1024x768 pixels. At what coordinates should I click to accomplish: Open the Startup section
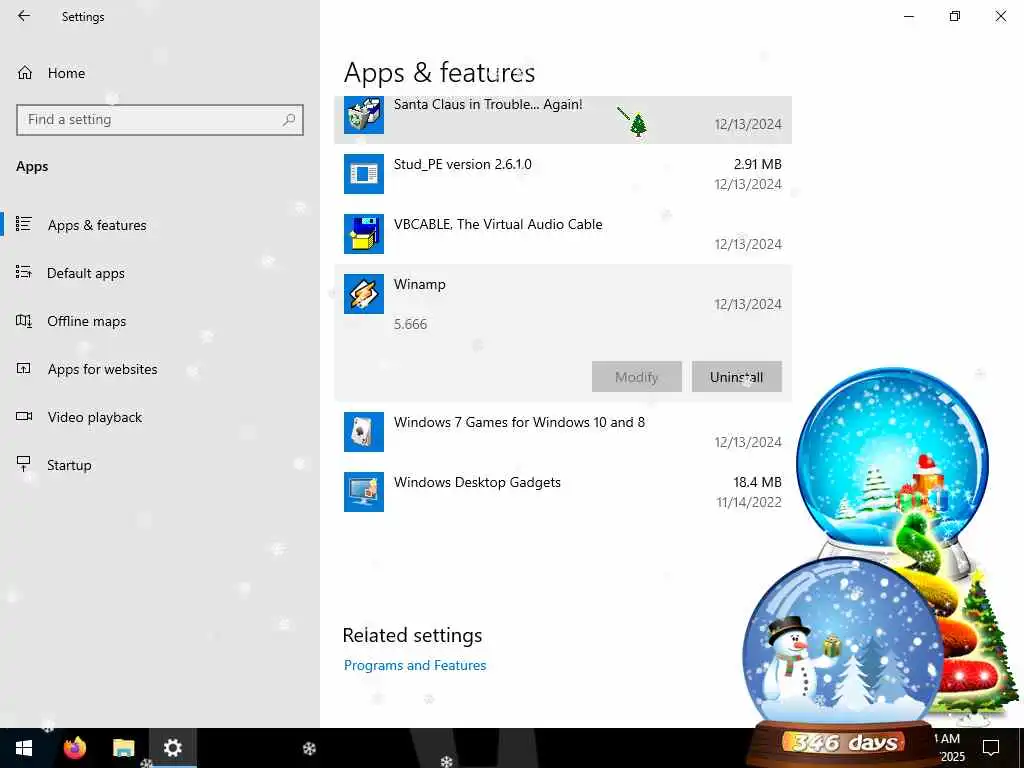pos(69,465)
